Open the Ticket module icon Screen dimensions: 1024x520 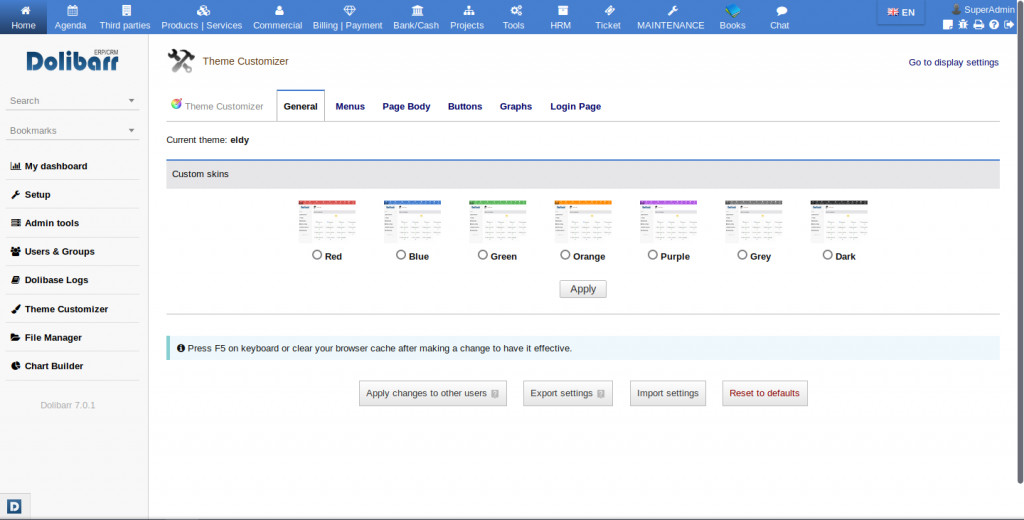pos(608,11)
